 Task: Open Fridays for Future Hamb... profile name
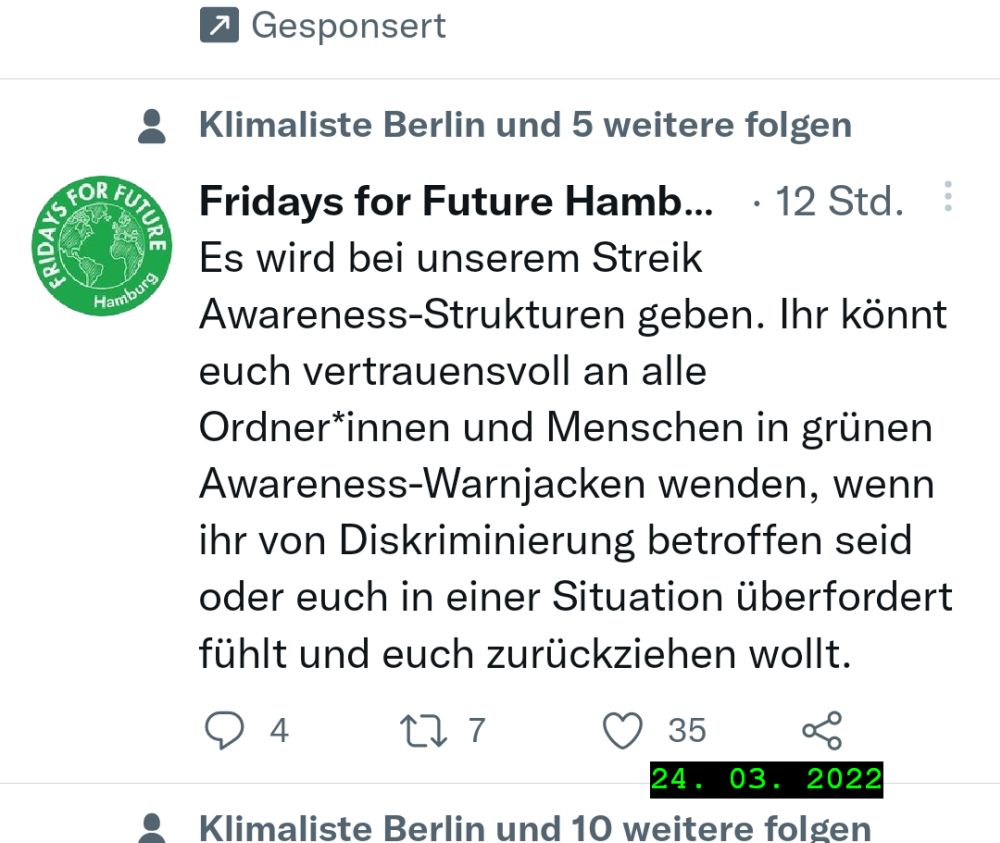456,201
